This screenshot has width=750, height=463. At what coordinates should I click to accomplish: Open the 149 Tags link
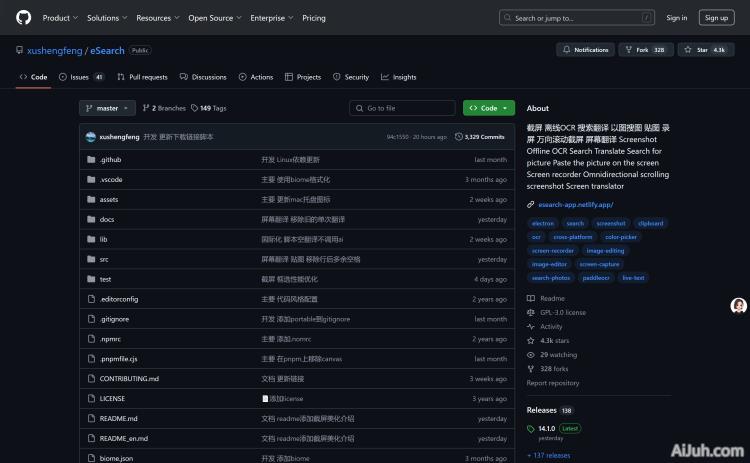[212, 108]
